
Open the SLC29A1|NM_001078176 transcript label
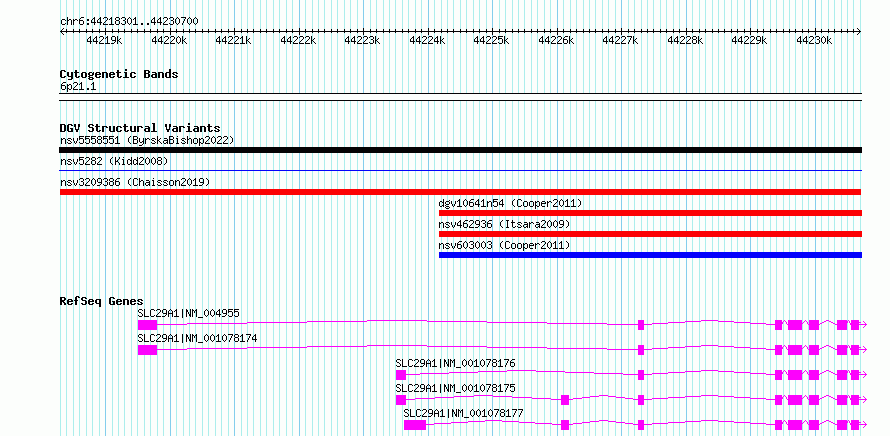[456, 363]
